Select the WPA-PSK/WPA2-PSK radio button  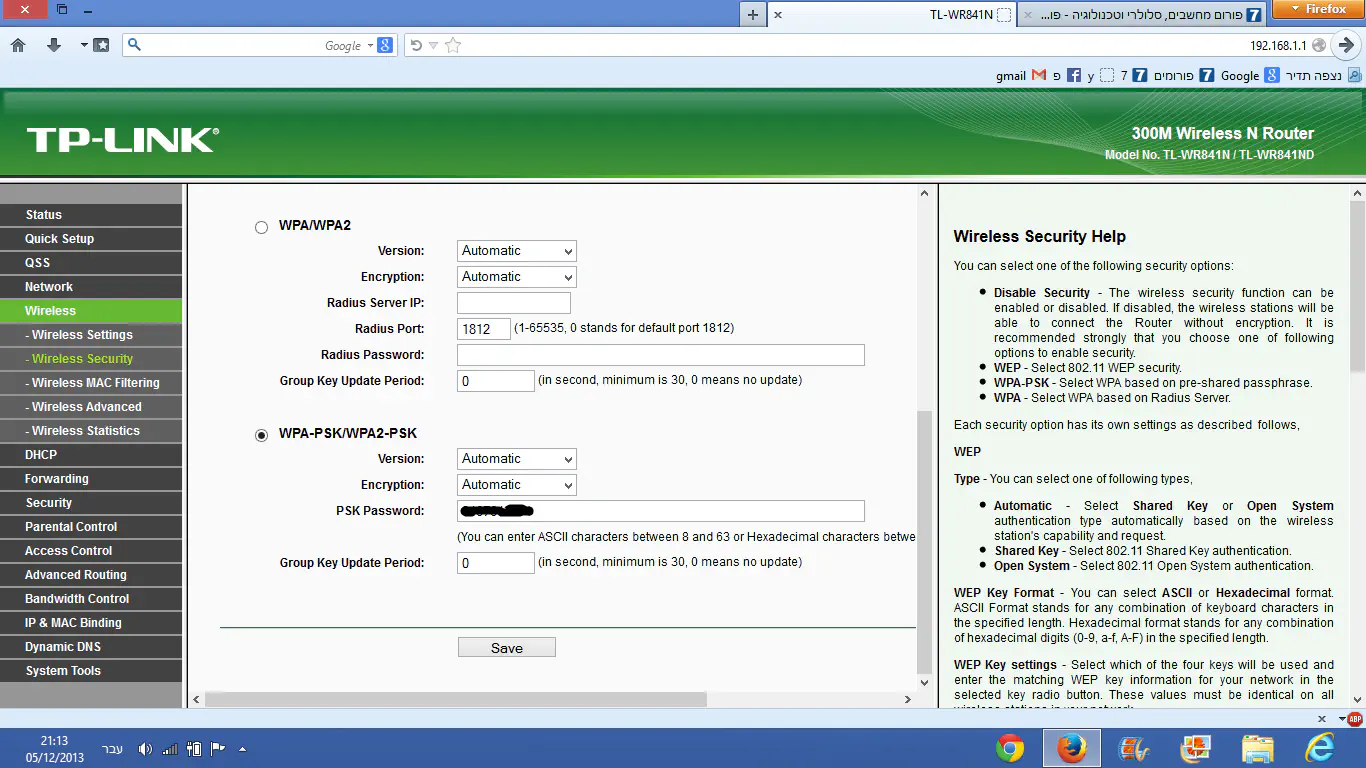point(262,435)
